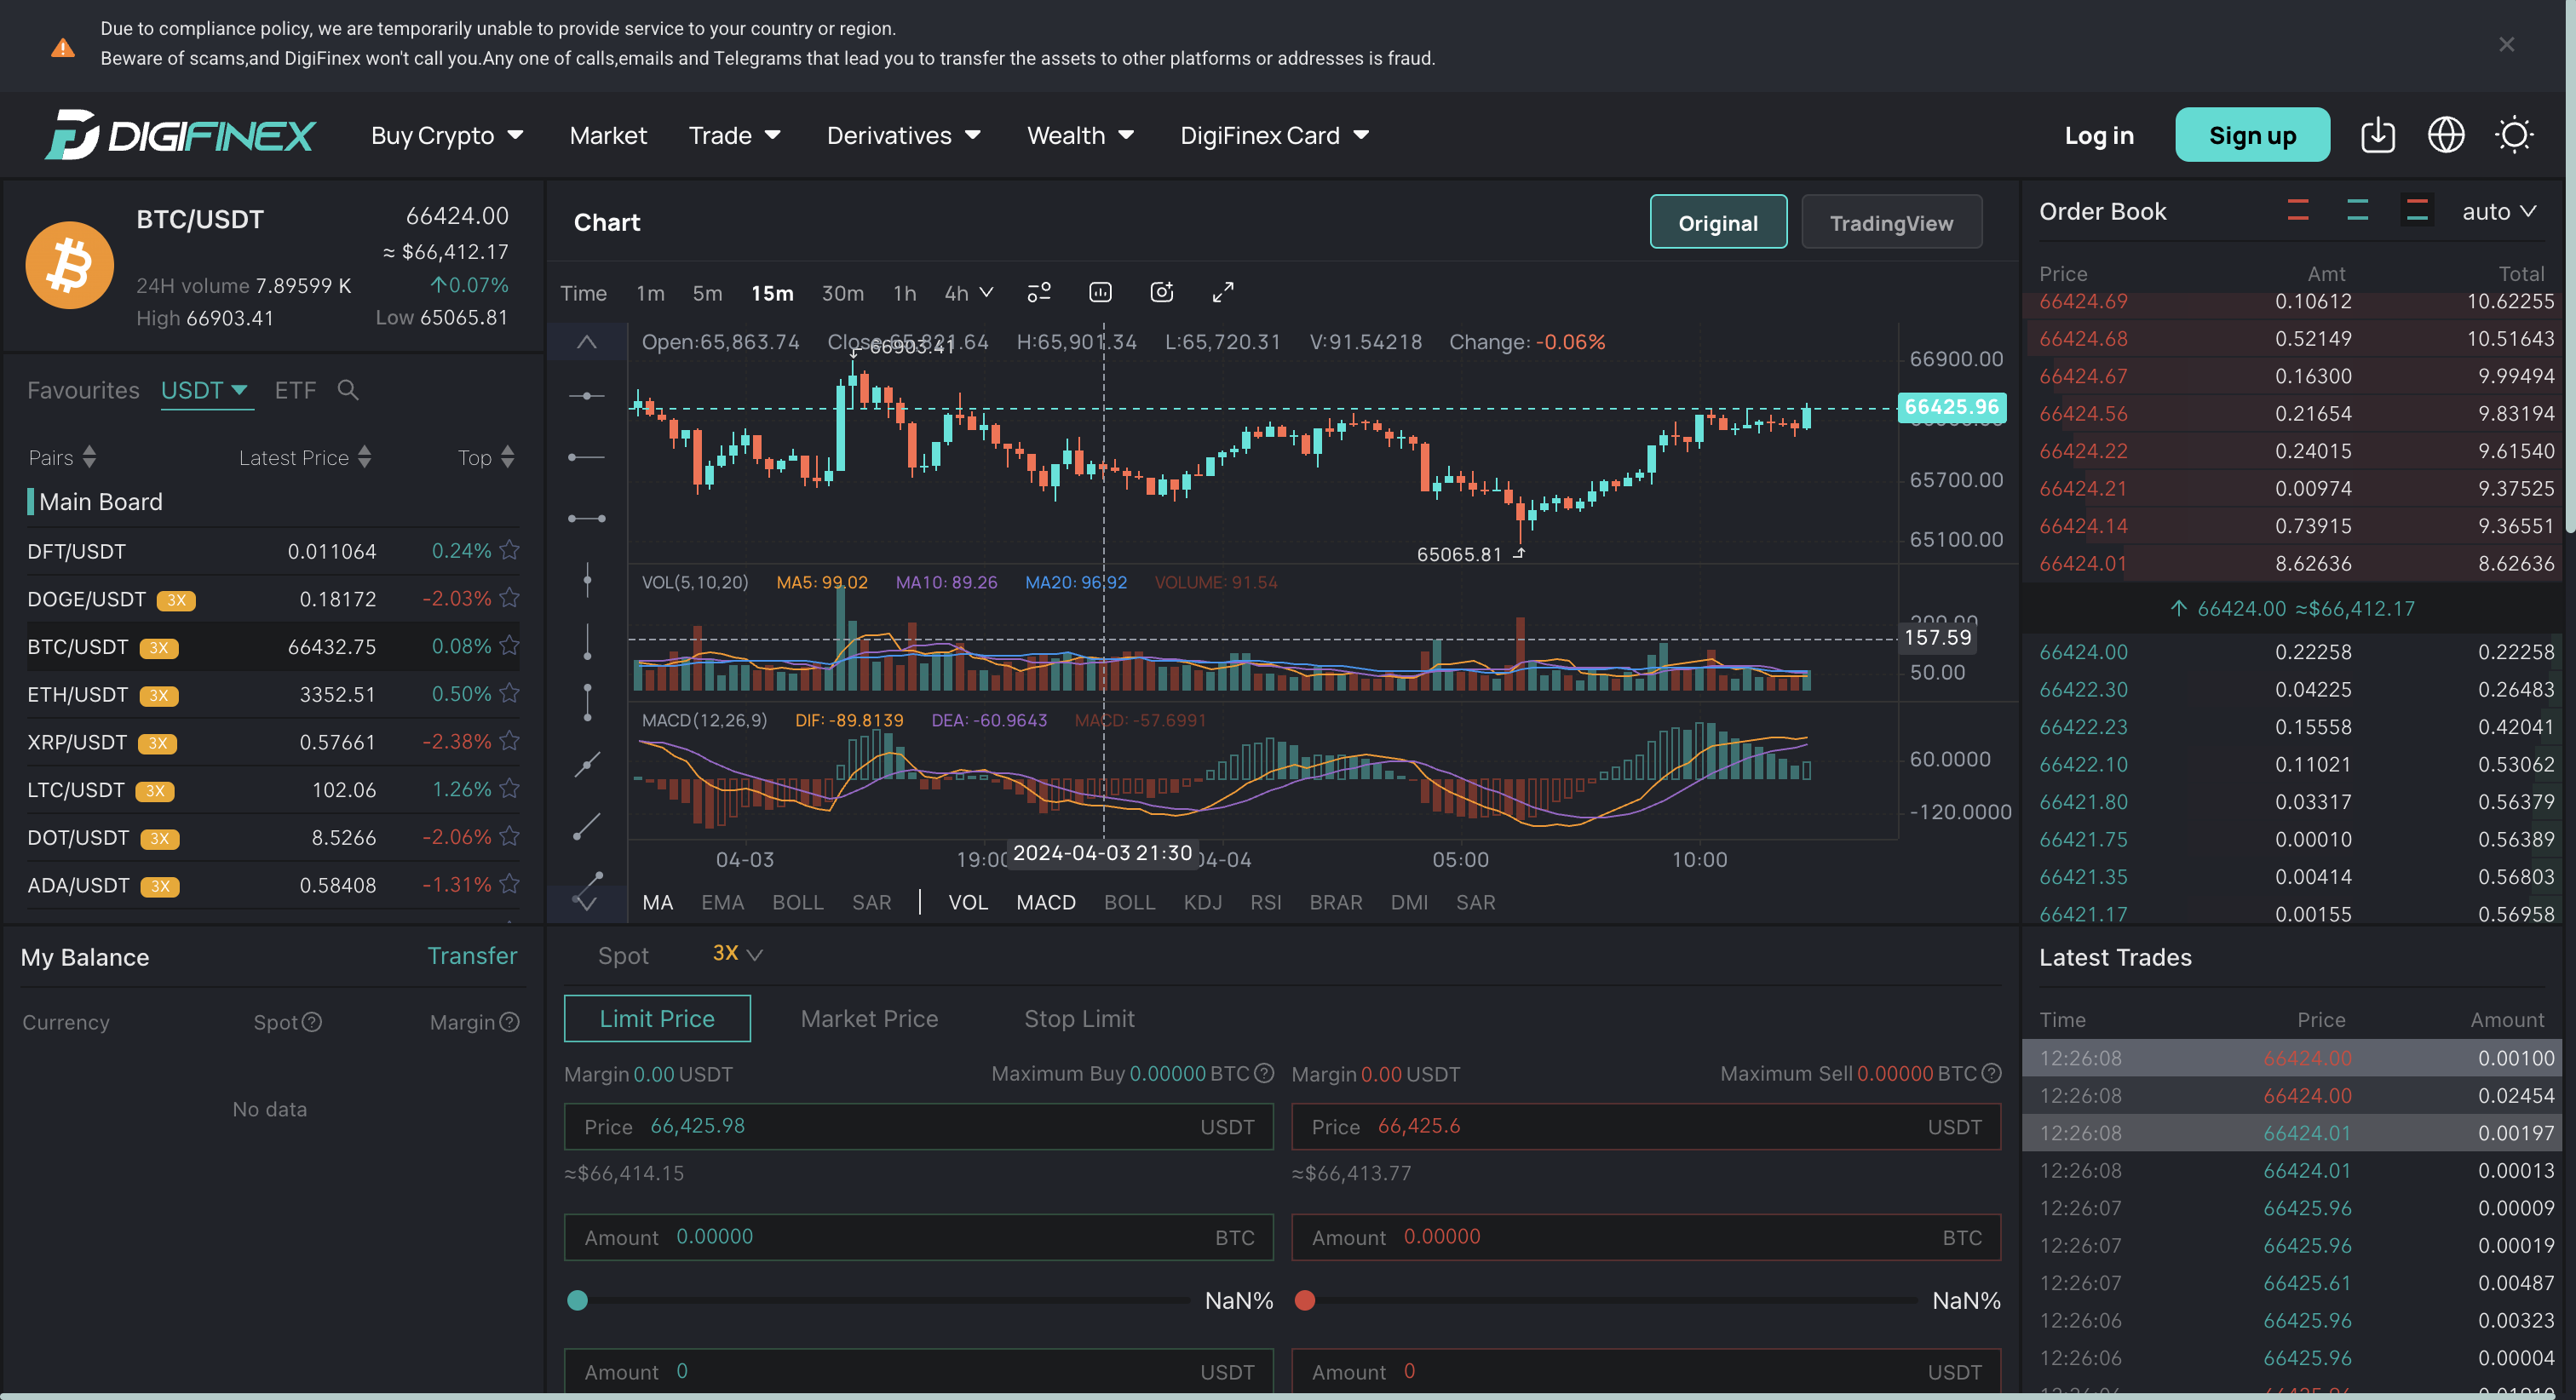Select the horizontal ray drawing tool
The width and height of the screenshot is (2576, 1400).
587,457
